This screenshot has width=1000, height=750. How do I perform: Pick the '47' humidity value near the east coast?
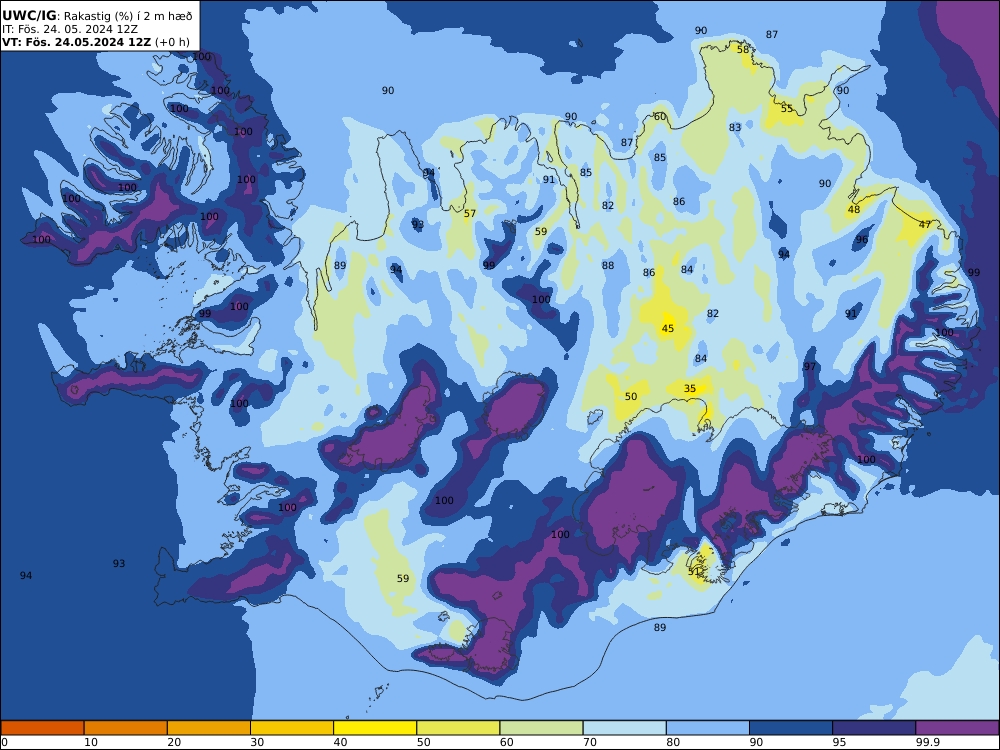click(925, 224)
